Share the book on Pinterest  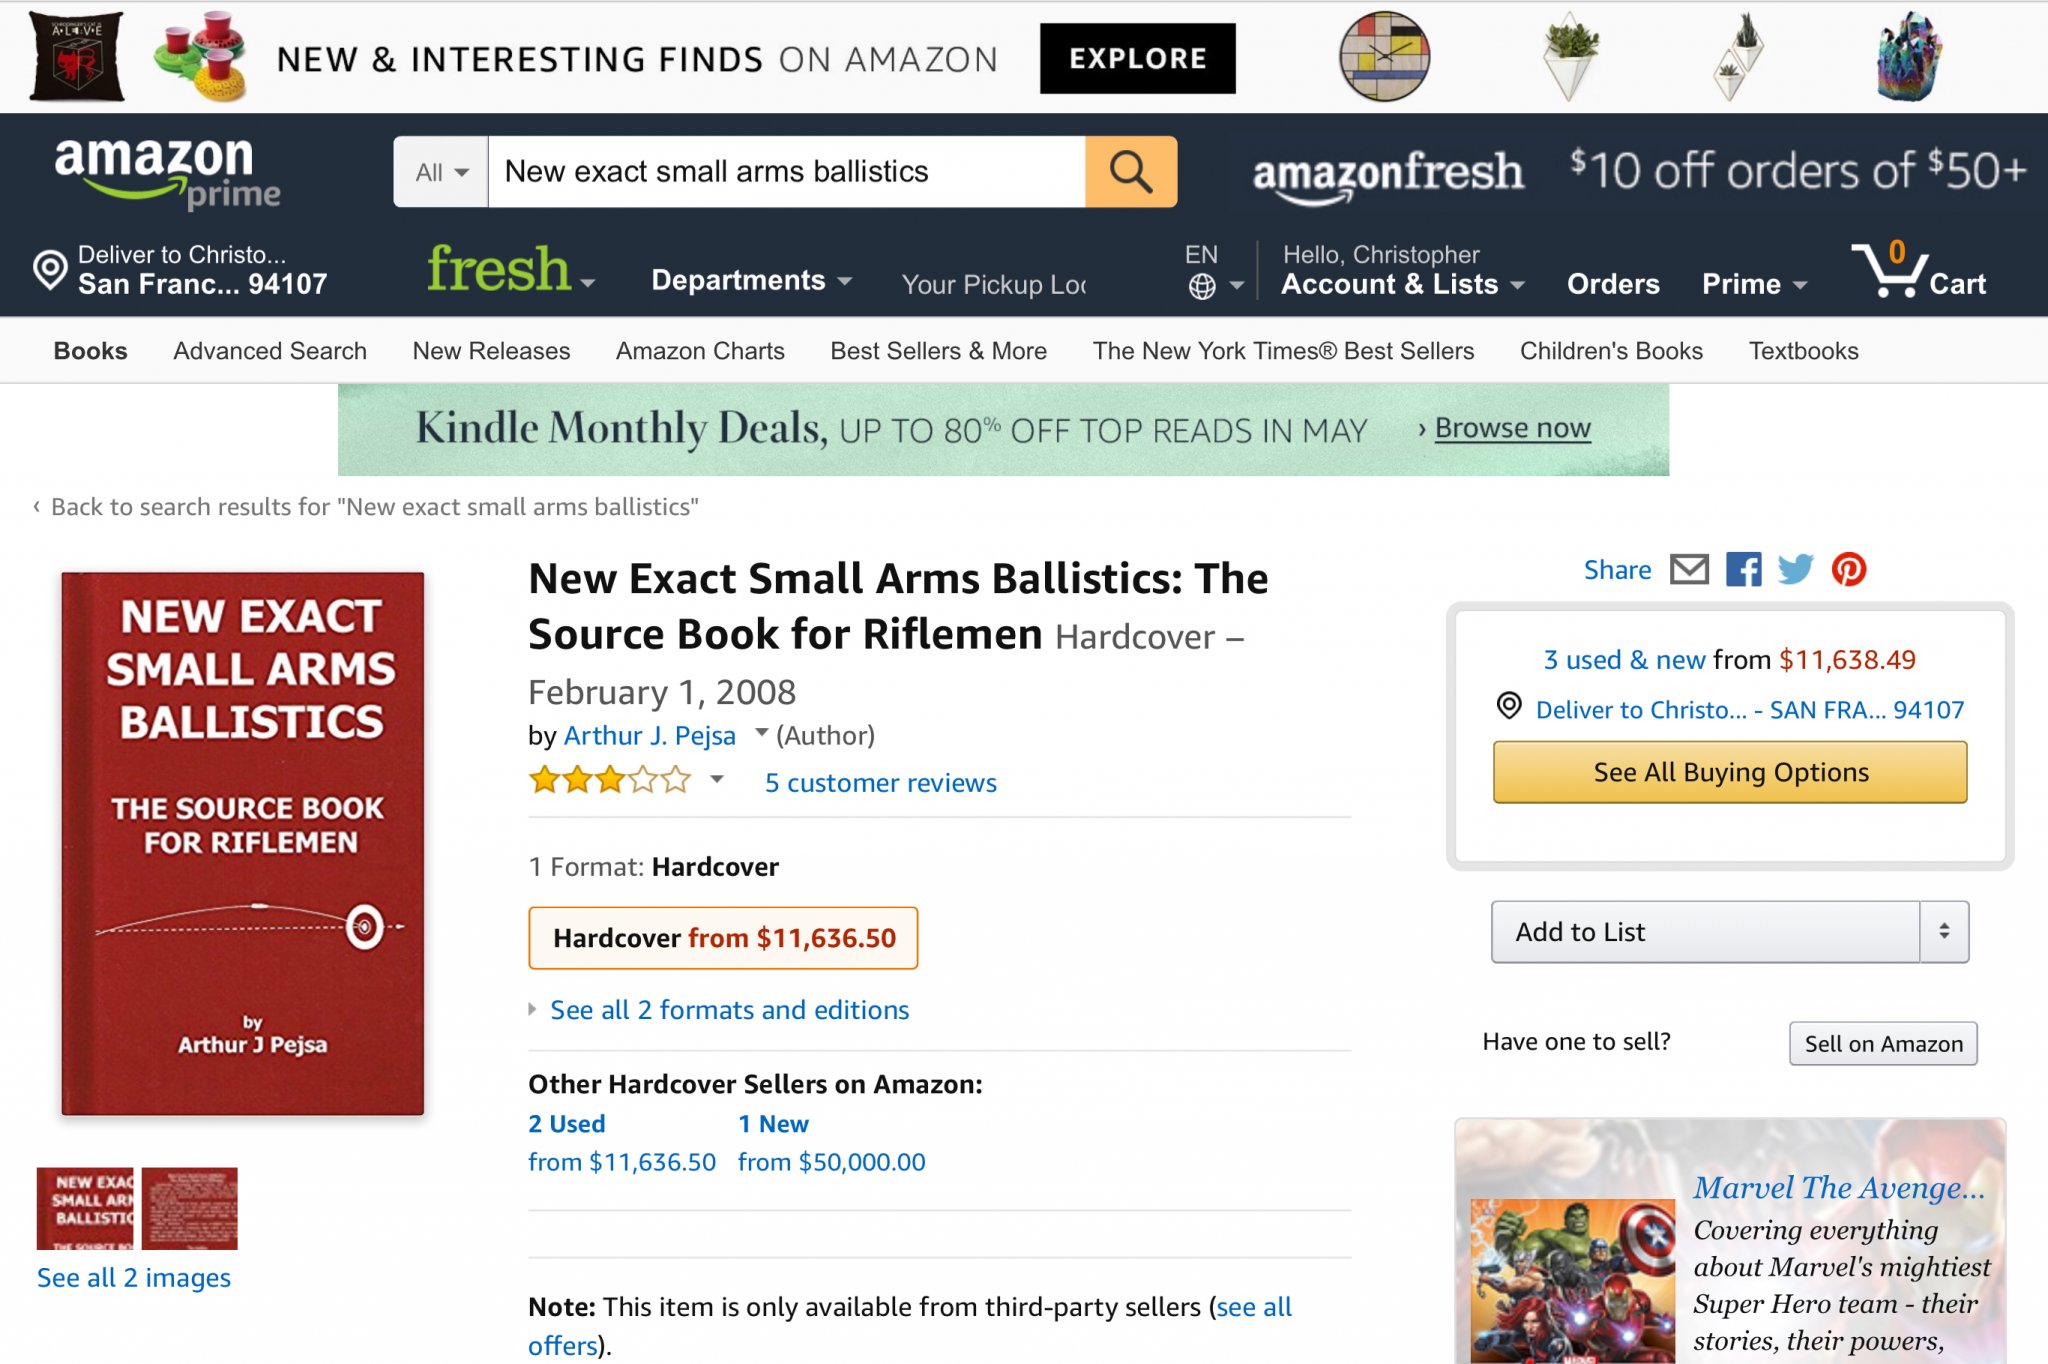click(1849, 570)
